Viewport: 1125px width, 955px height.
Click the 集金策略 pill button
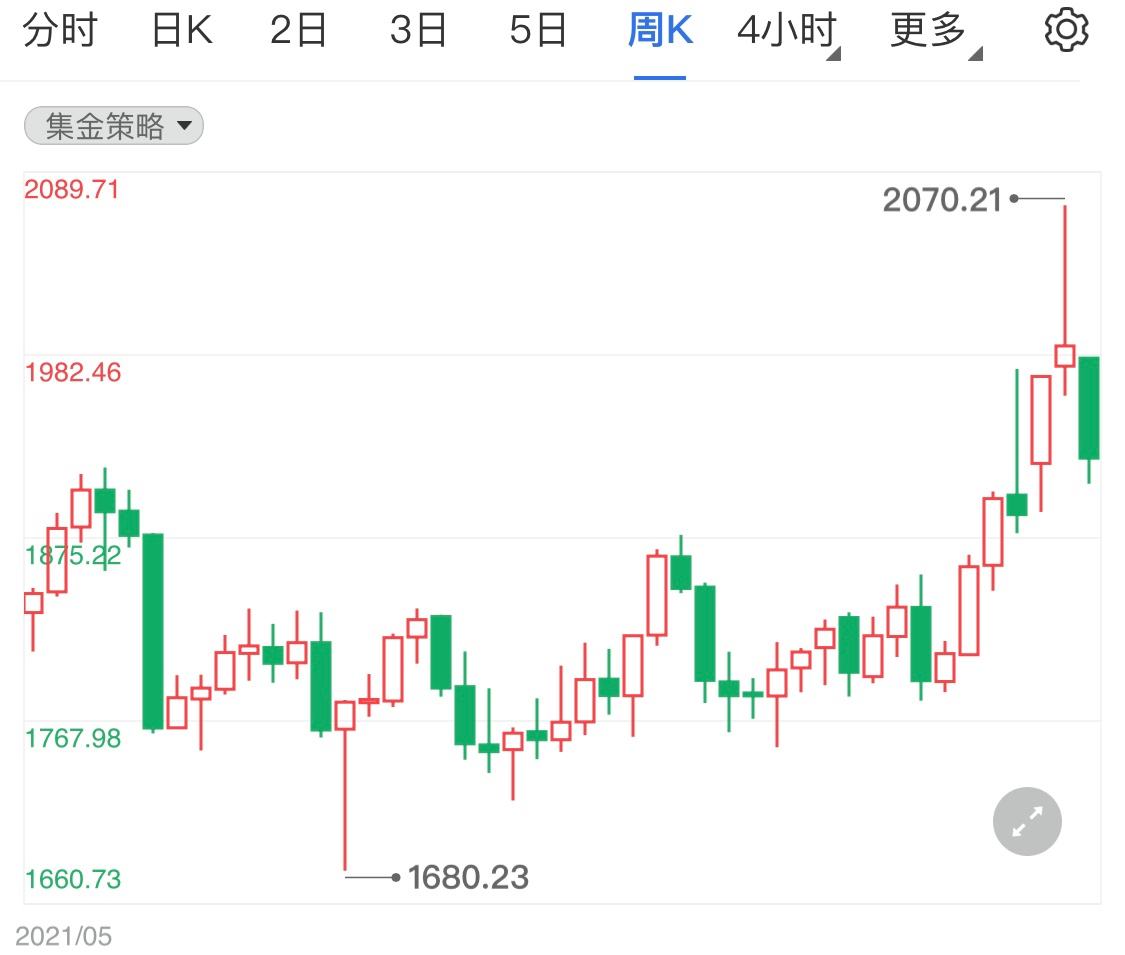click(112, 126)
